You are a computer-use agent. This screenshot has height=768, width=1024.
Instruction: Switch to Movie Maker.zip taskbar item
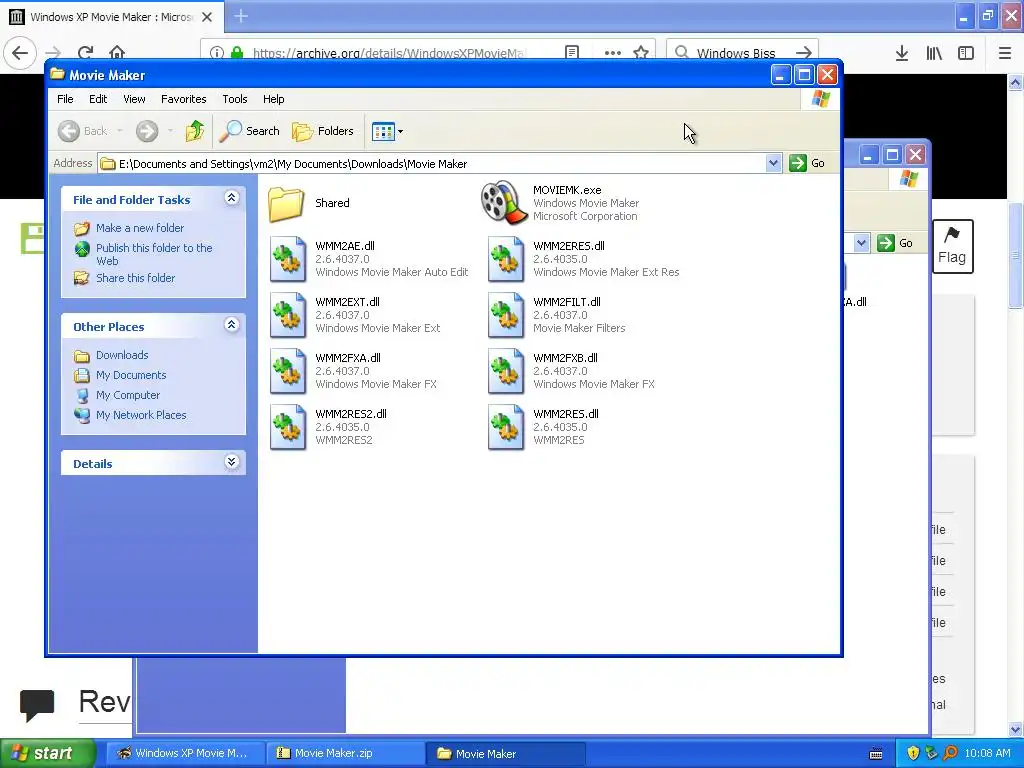pyautogui.click(x=345, y=753)
